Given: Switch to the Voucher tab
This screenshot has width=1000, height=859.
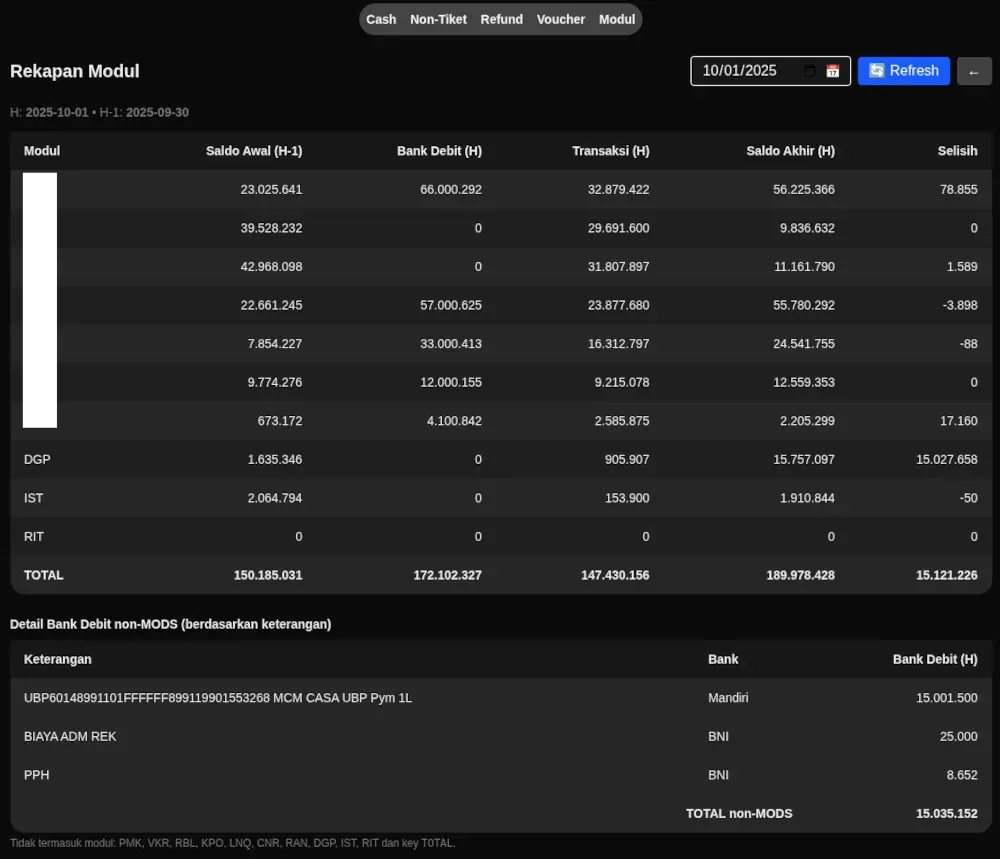Looking at the screenshot, I should click(561, 19).
